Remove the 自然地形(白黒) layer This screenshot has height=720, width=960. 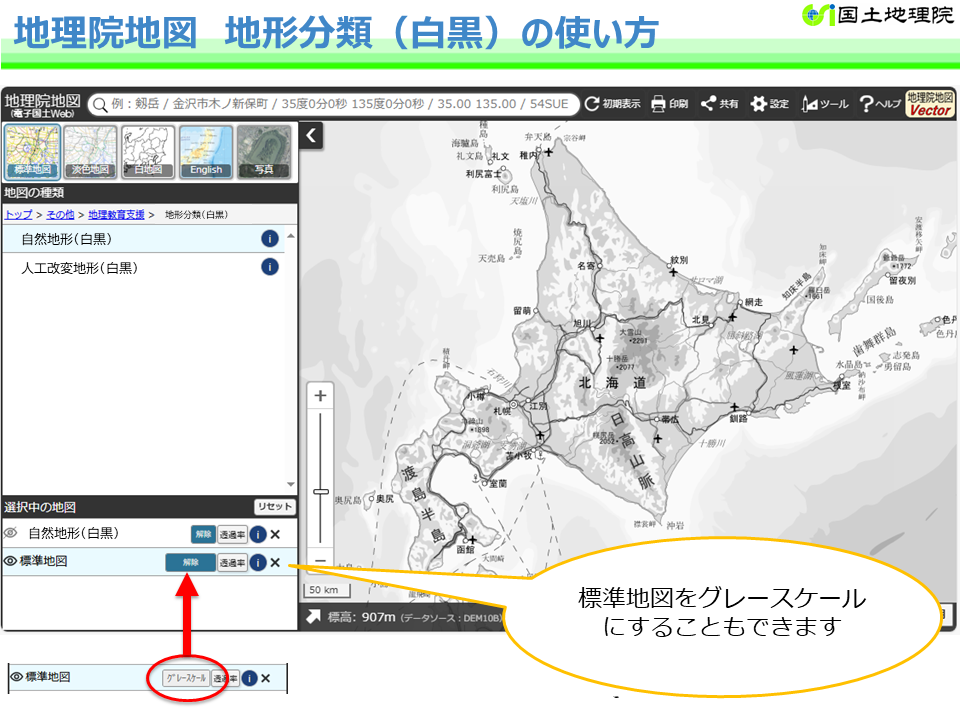coord(276,534)
